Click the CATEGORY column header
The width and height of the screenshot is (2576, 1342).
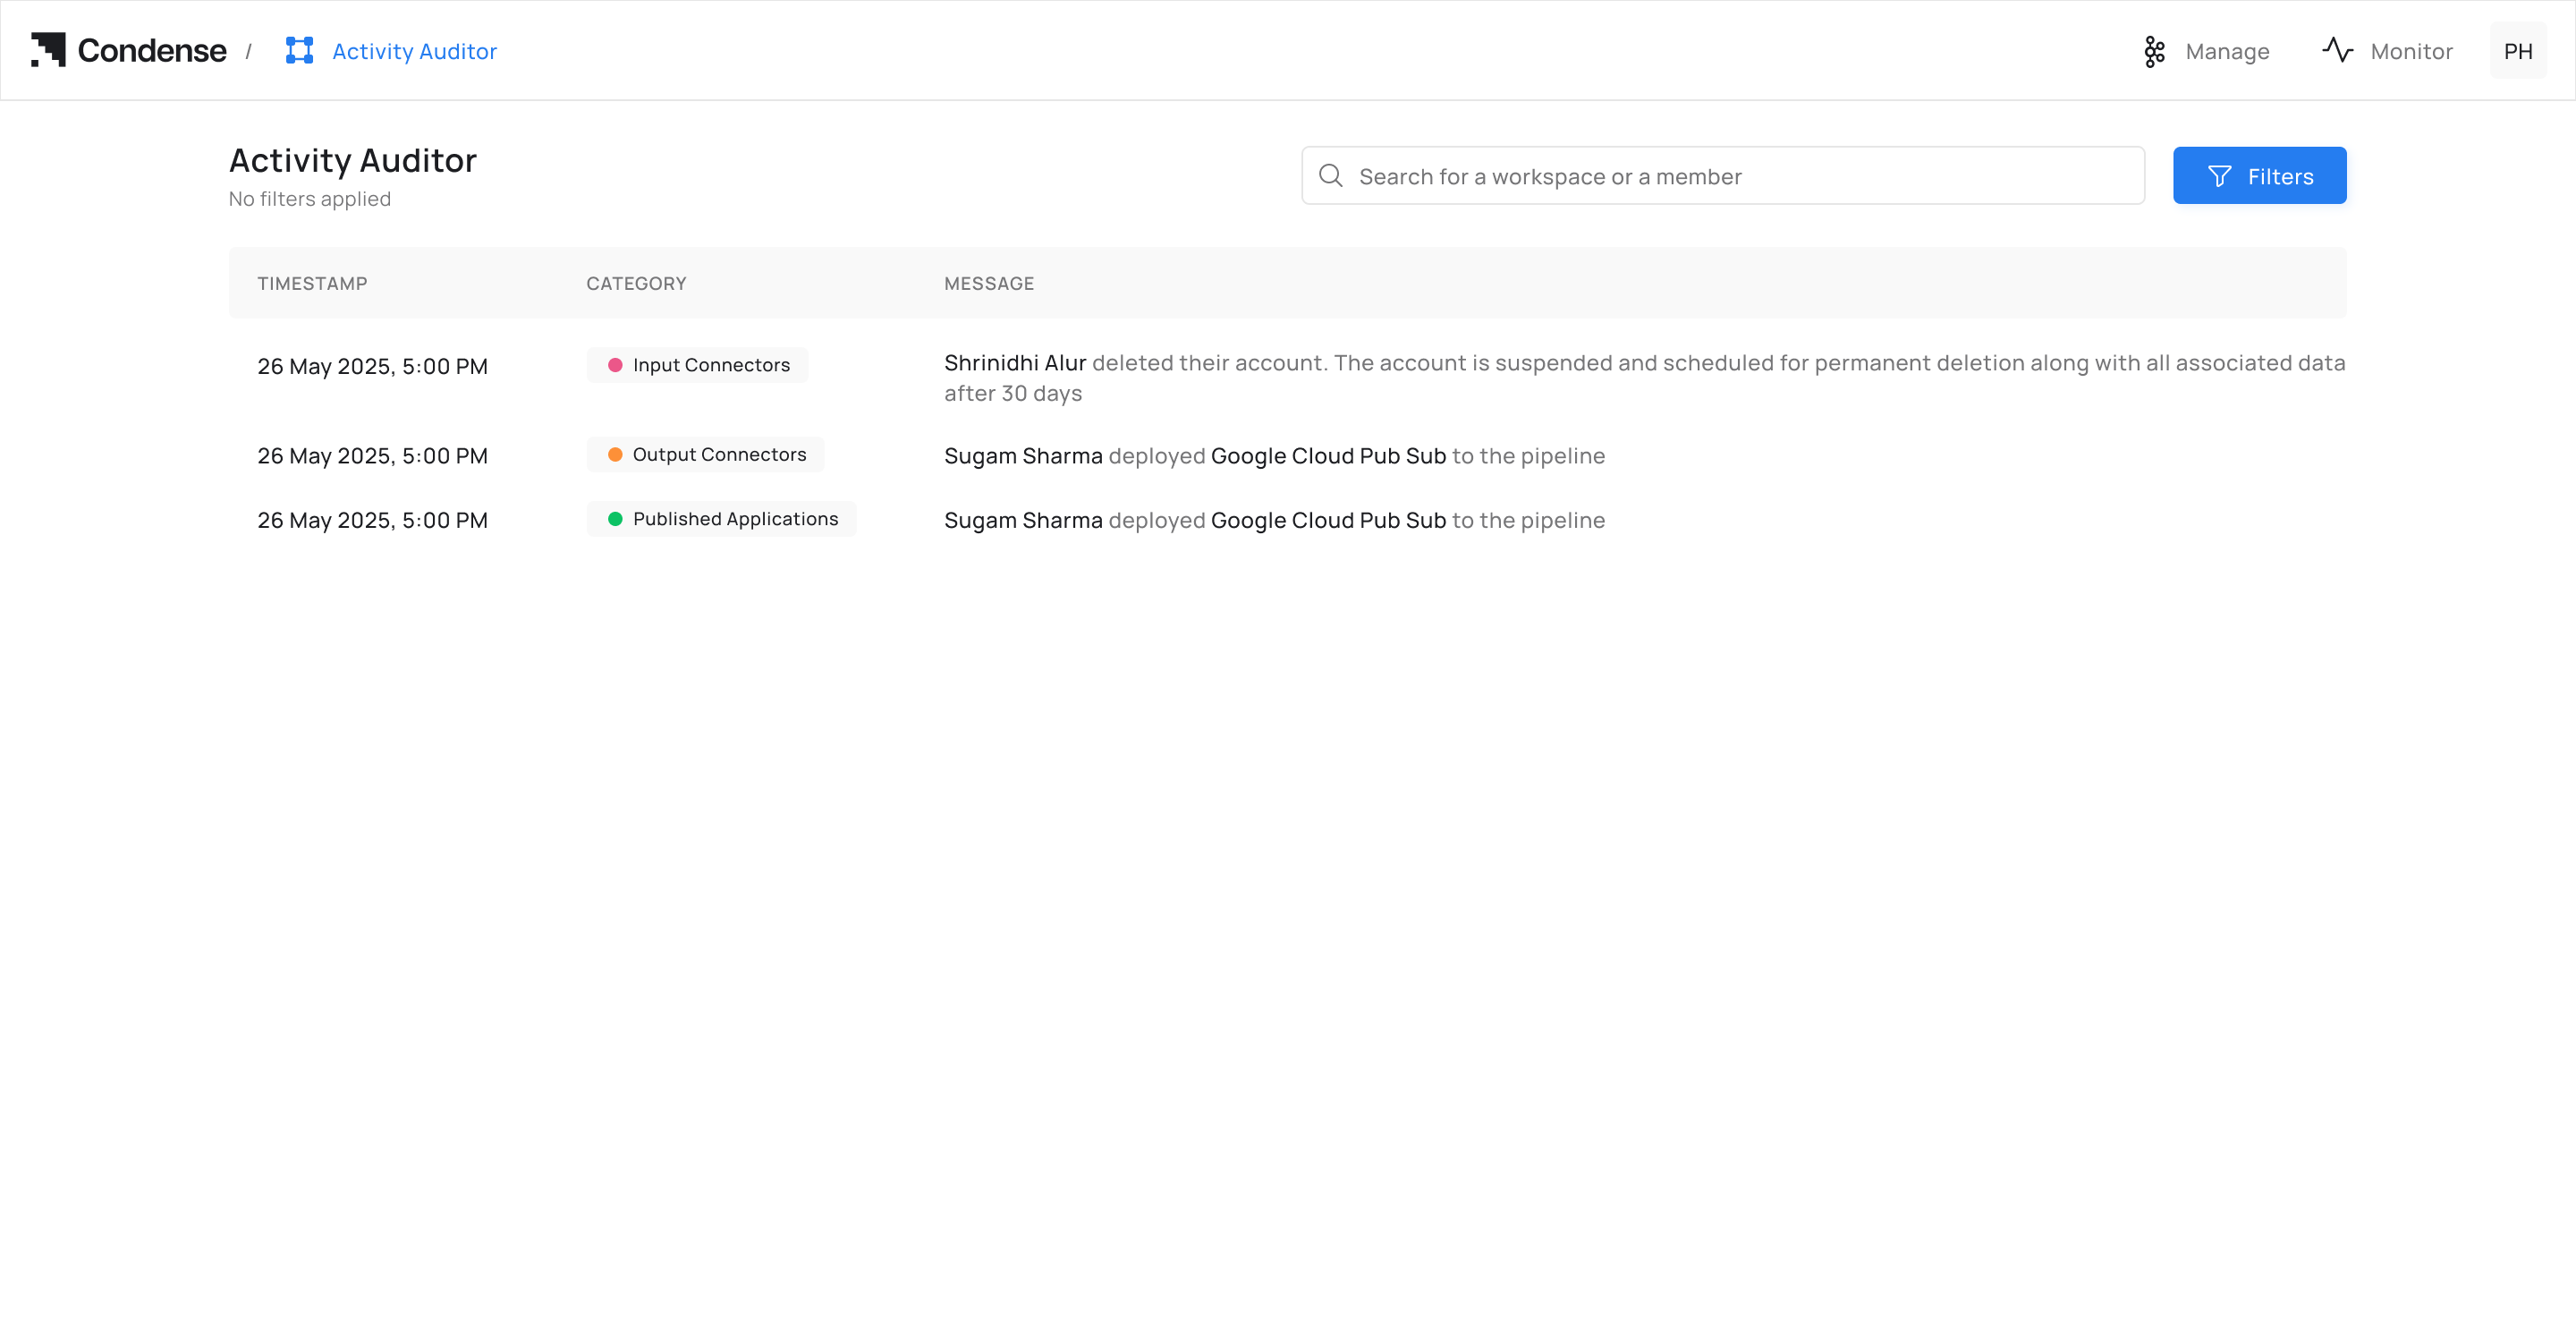click(x=636, y=283)
